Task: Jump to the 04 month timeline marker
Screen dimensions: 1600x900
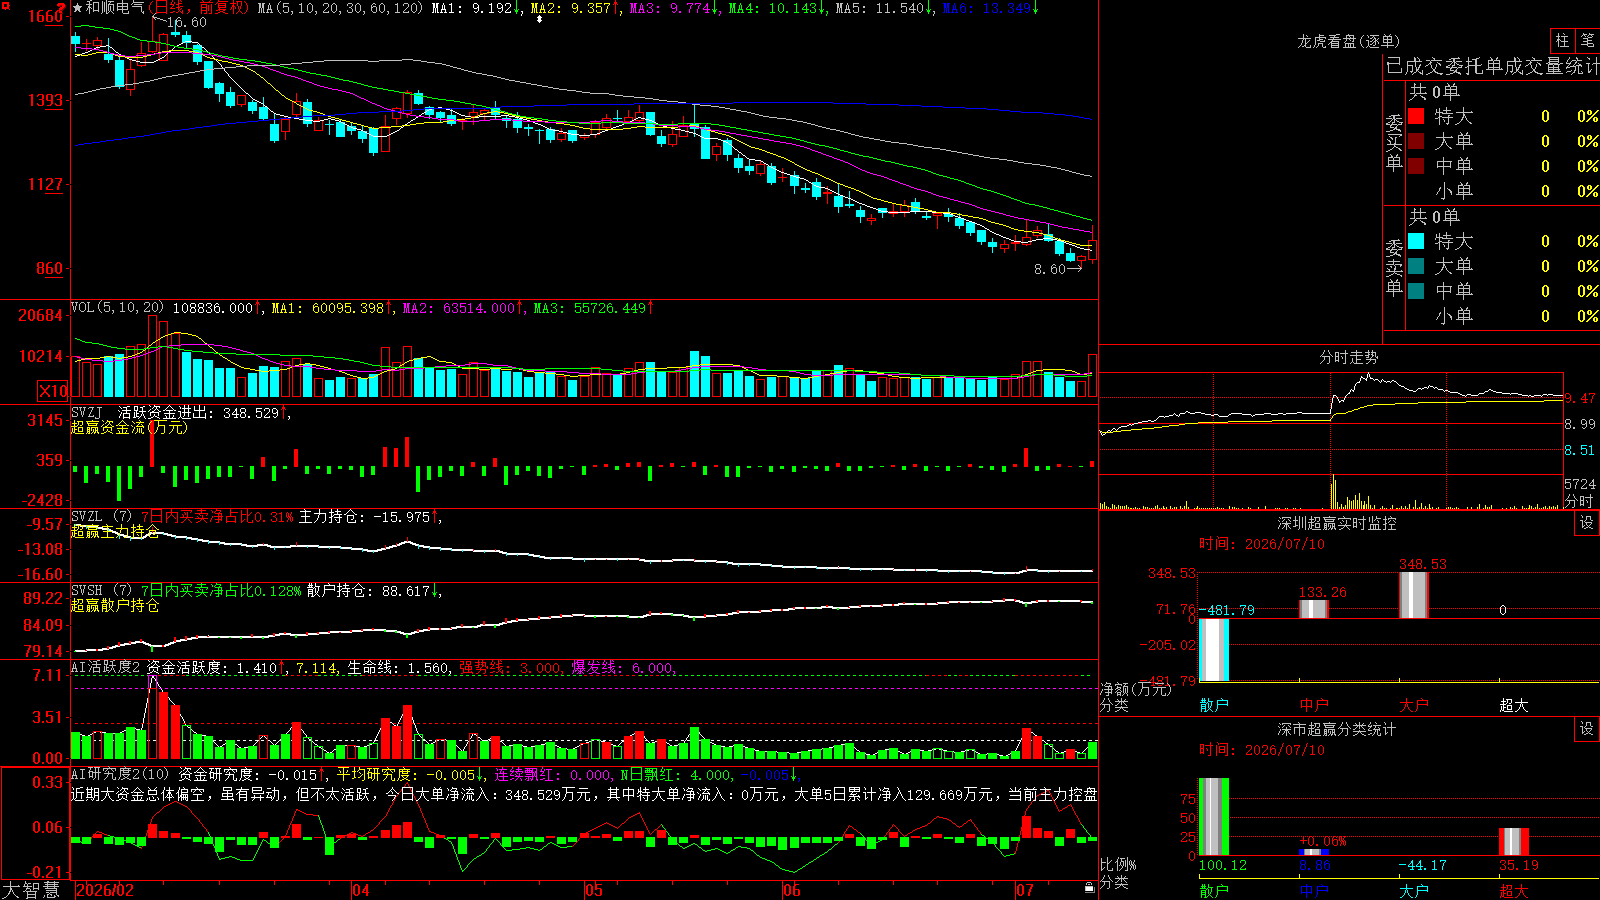Action: coord(361,890)
